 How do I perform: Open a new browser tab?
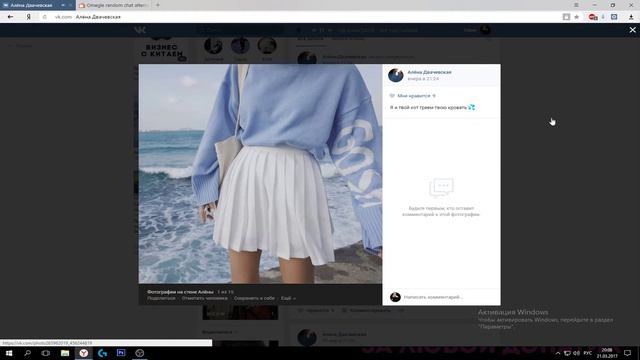(x=158, y=5)
